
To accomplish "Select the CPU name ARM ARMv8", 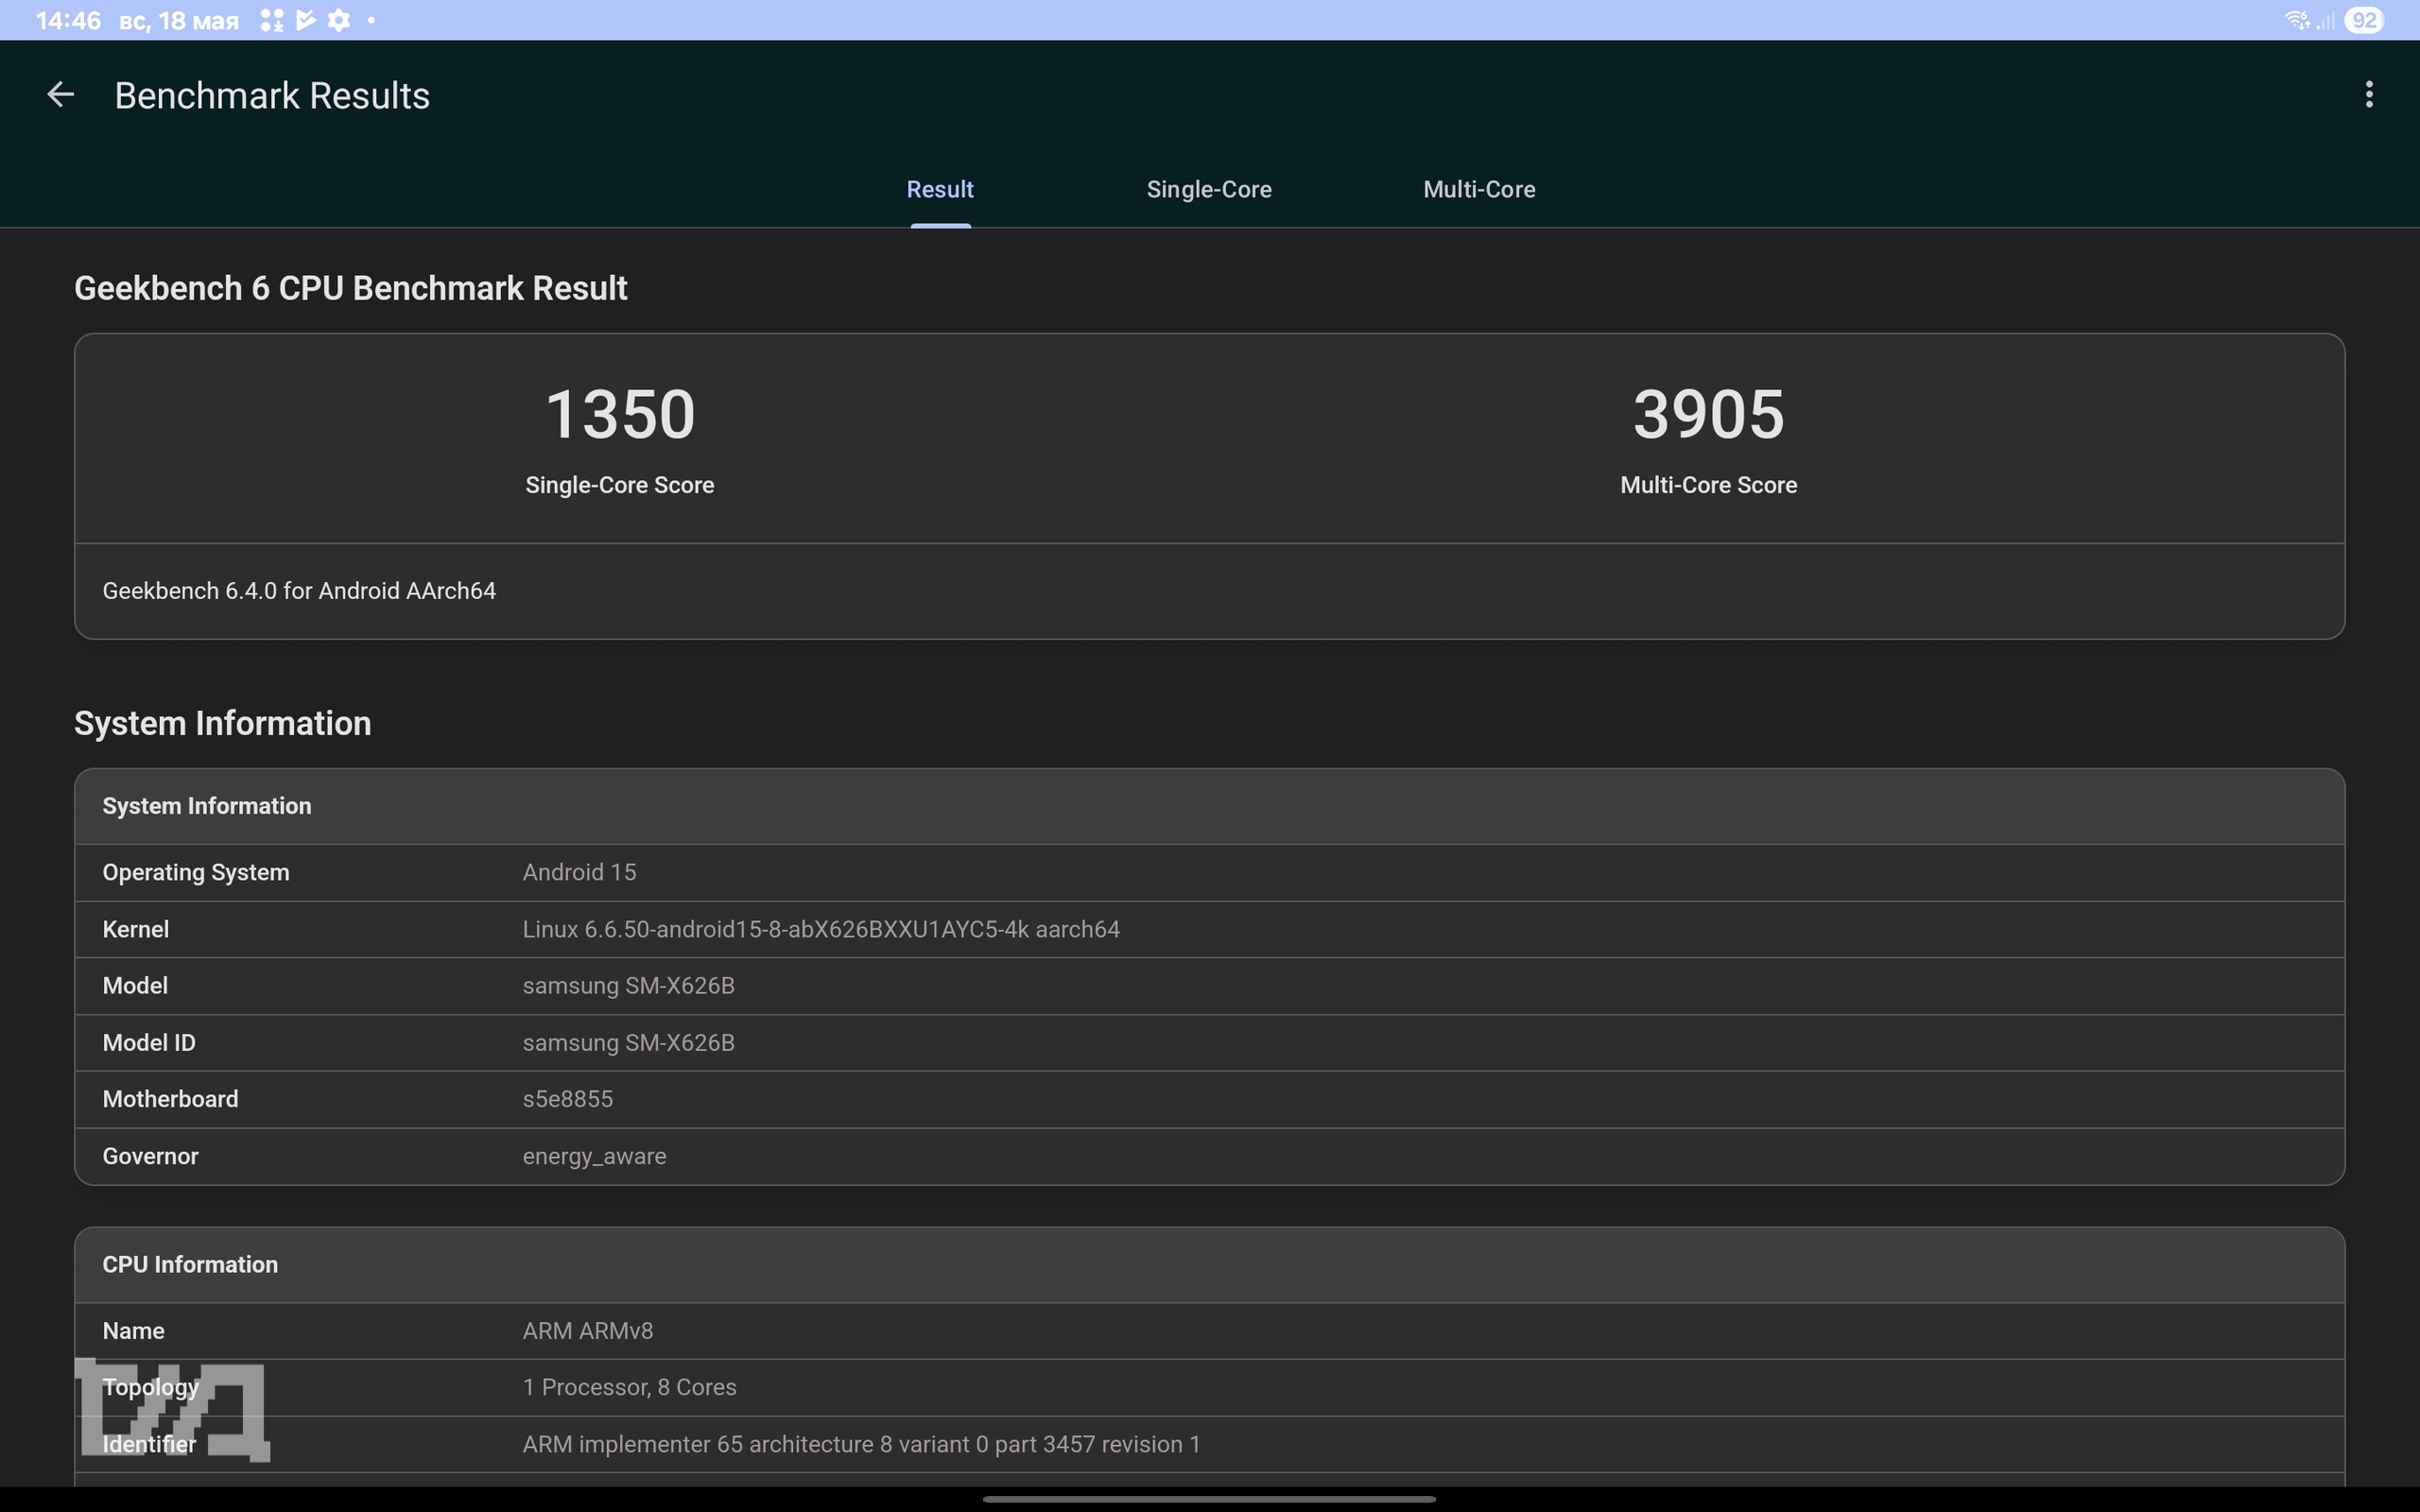I will pos(588,1331).
